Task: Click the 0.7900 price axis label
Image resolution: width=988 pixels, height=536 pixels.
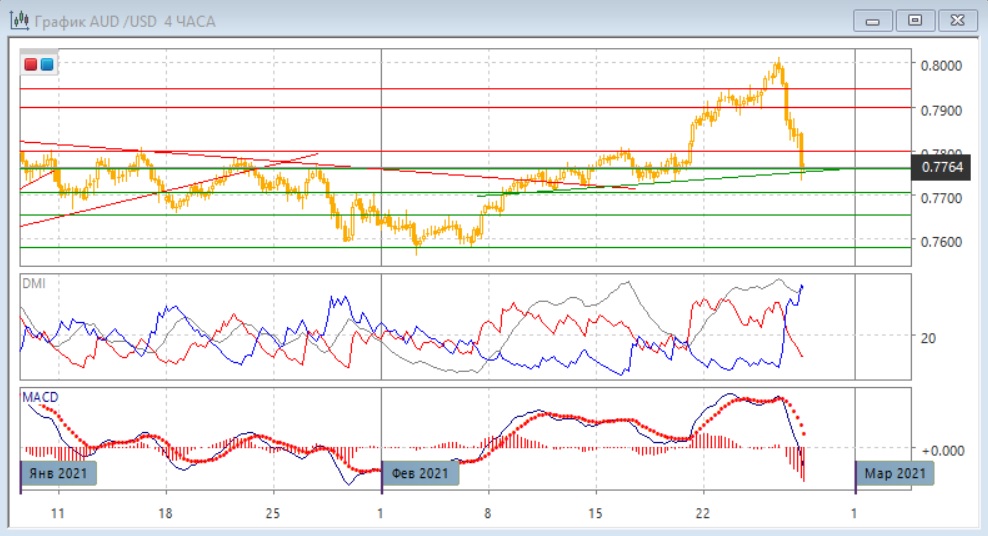Action: pos(940,110)
